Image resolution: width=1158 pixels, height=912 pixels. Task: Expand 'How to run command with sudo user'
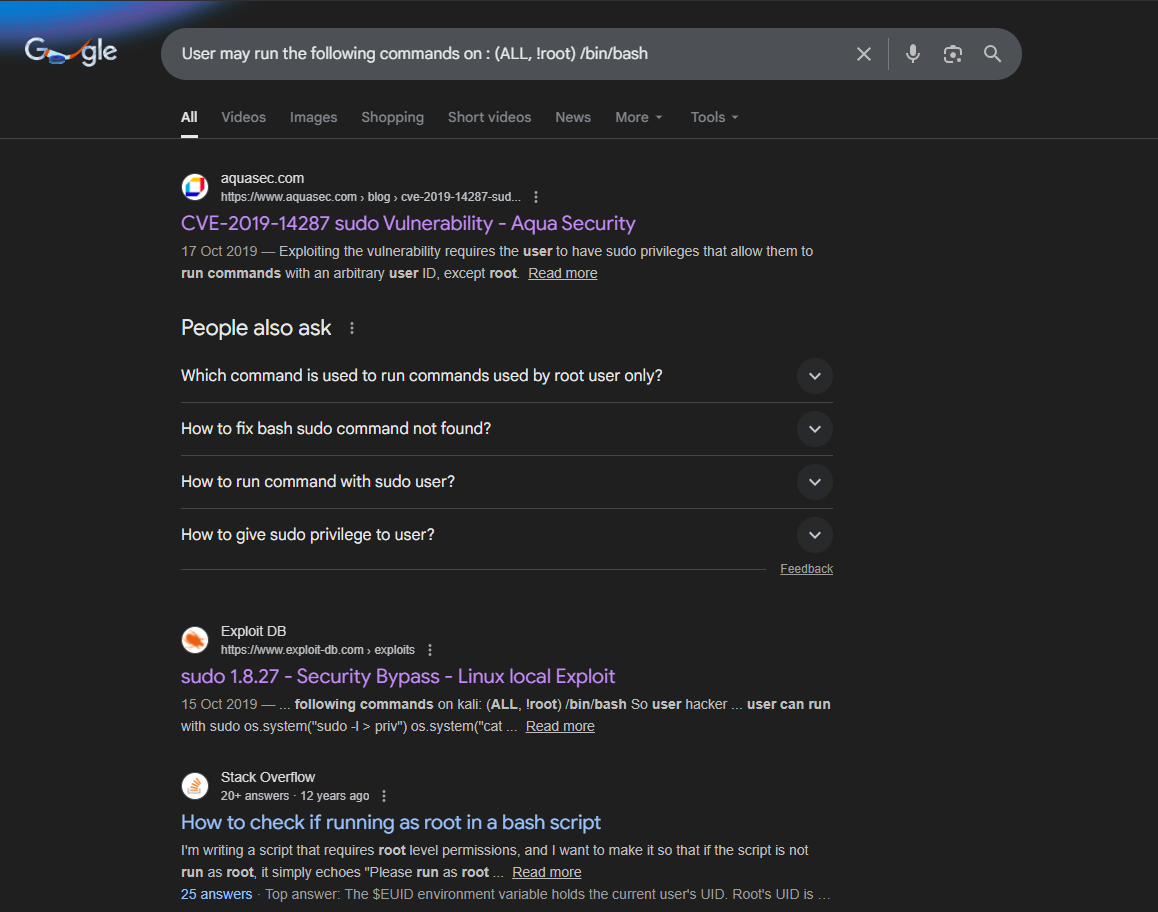coord(814,482)
